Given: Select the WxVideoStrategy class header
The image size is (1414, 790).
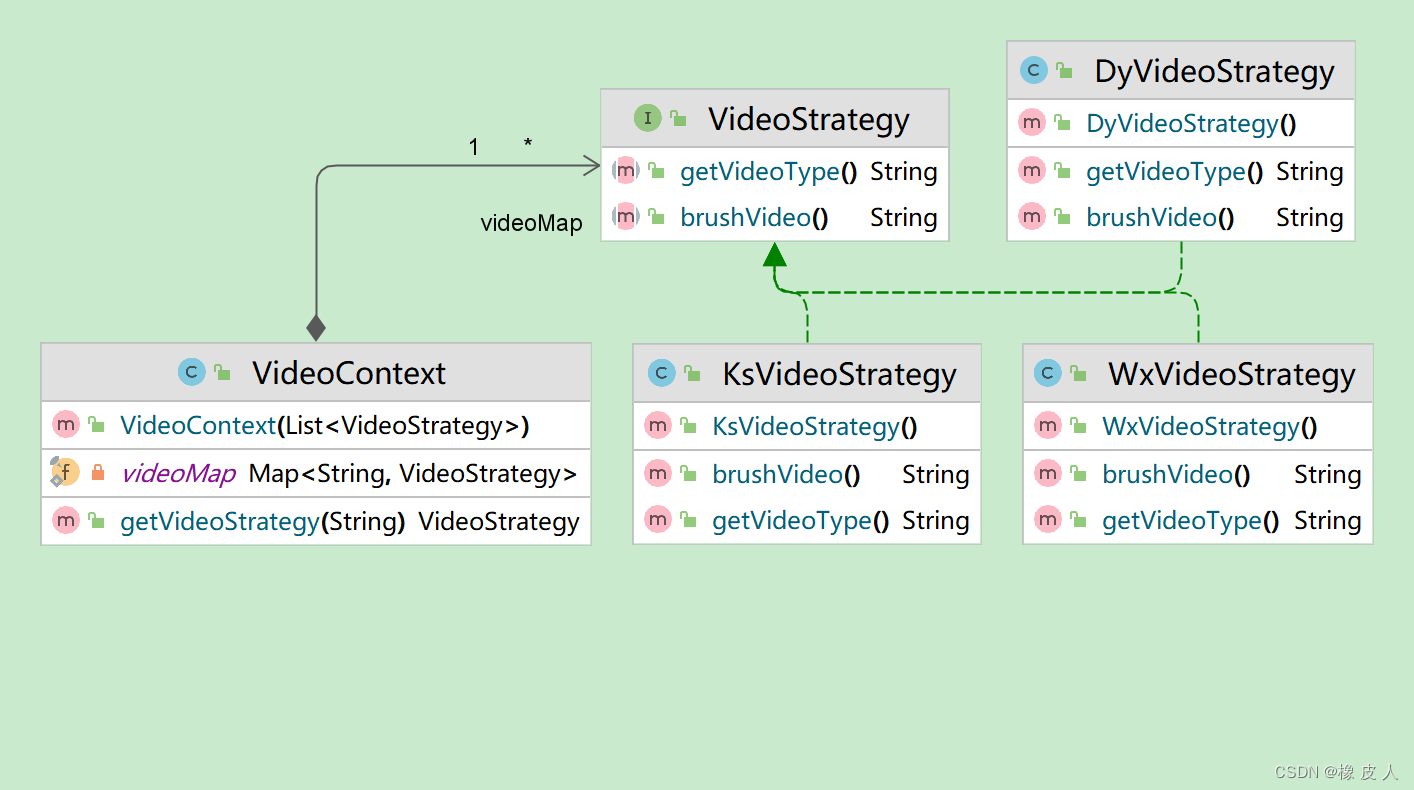Looking at the screenshot, I should coord(1198,374).
